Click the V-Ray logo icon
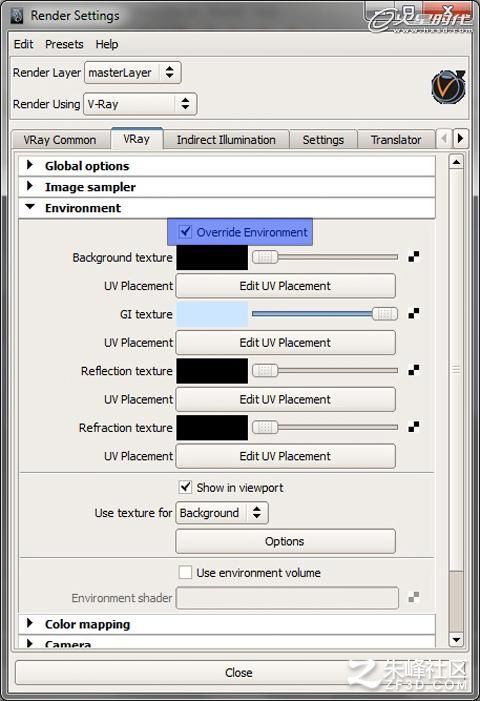Screen dimensions: 480x701 pyautogui.click(x=448, y=86)
